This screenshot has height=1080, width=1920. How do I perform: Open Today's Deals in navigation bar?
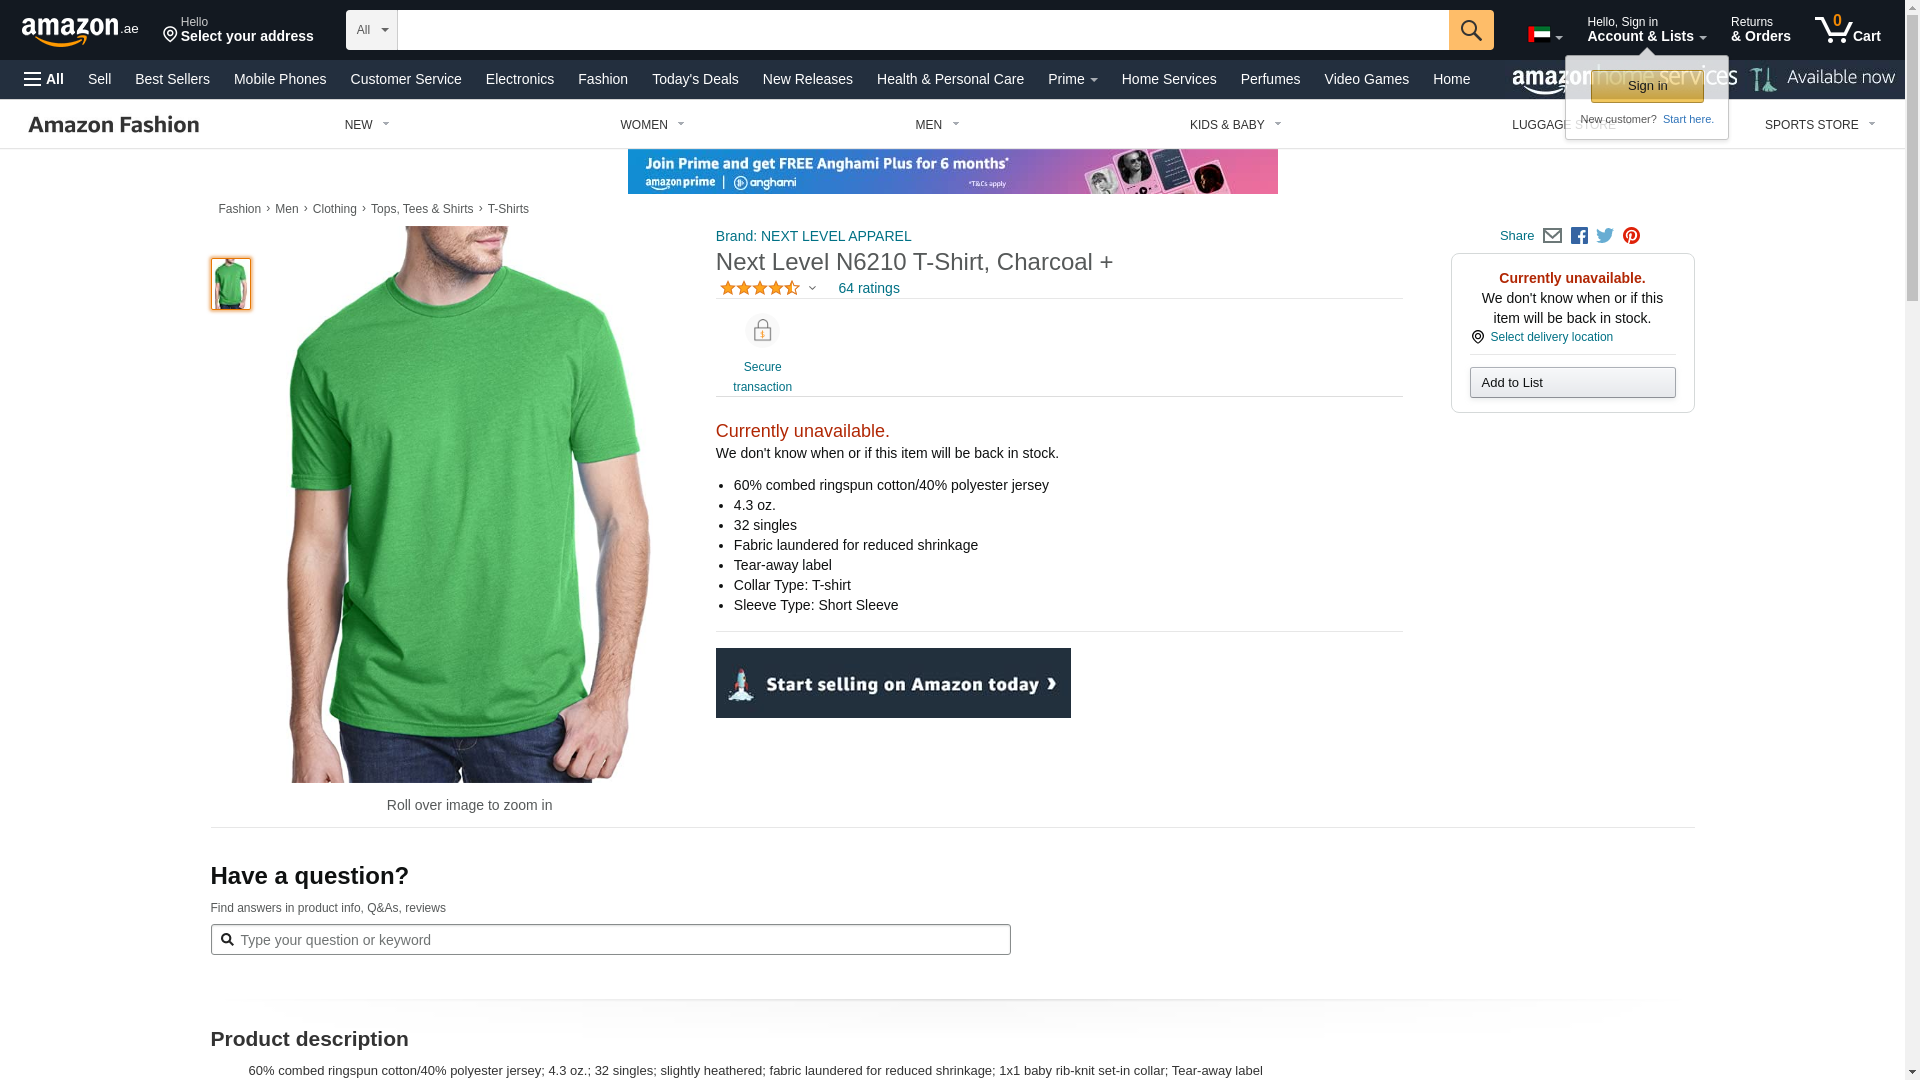pyautogui.click(x=695, y=79)
